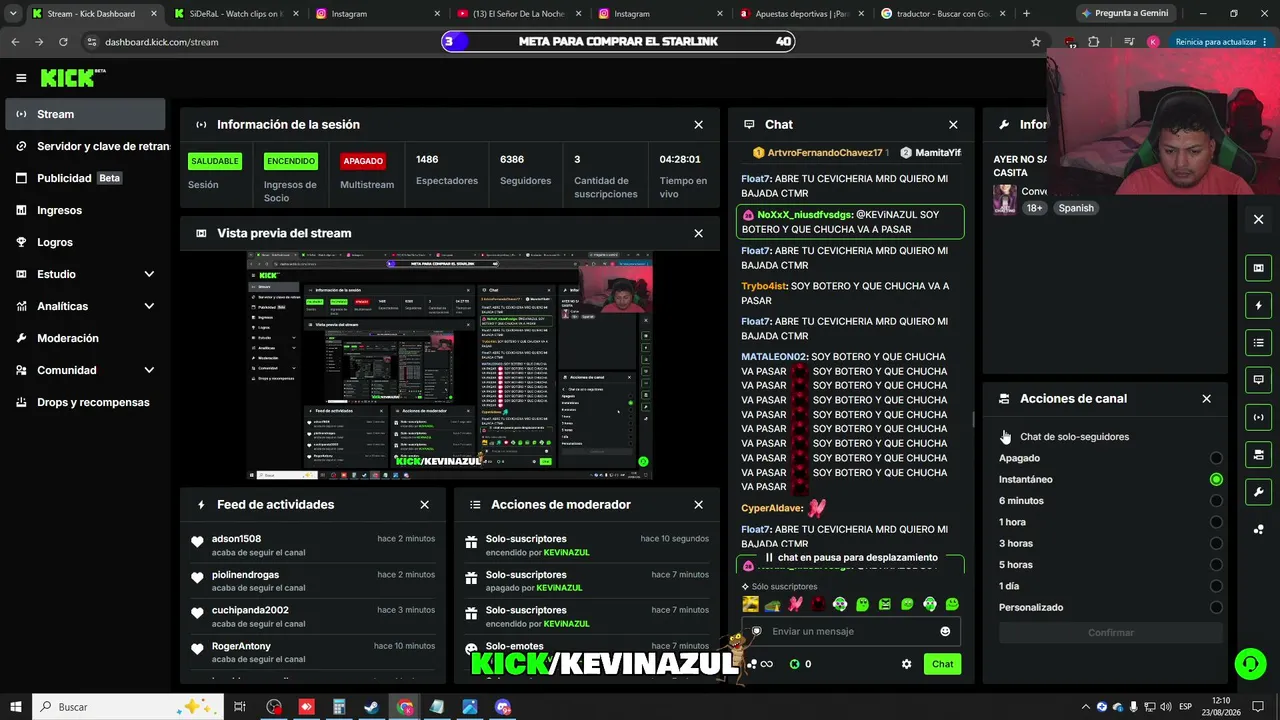
Task: Switch to the El Señor De La Noche tab
Action: [520, 14]
